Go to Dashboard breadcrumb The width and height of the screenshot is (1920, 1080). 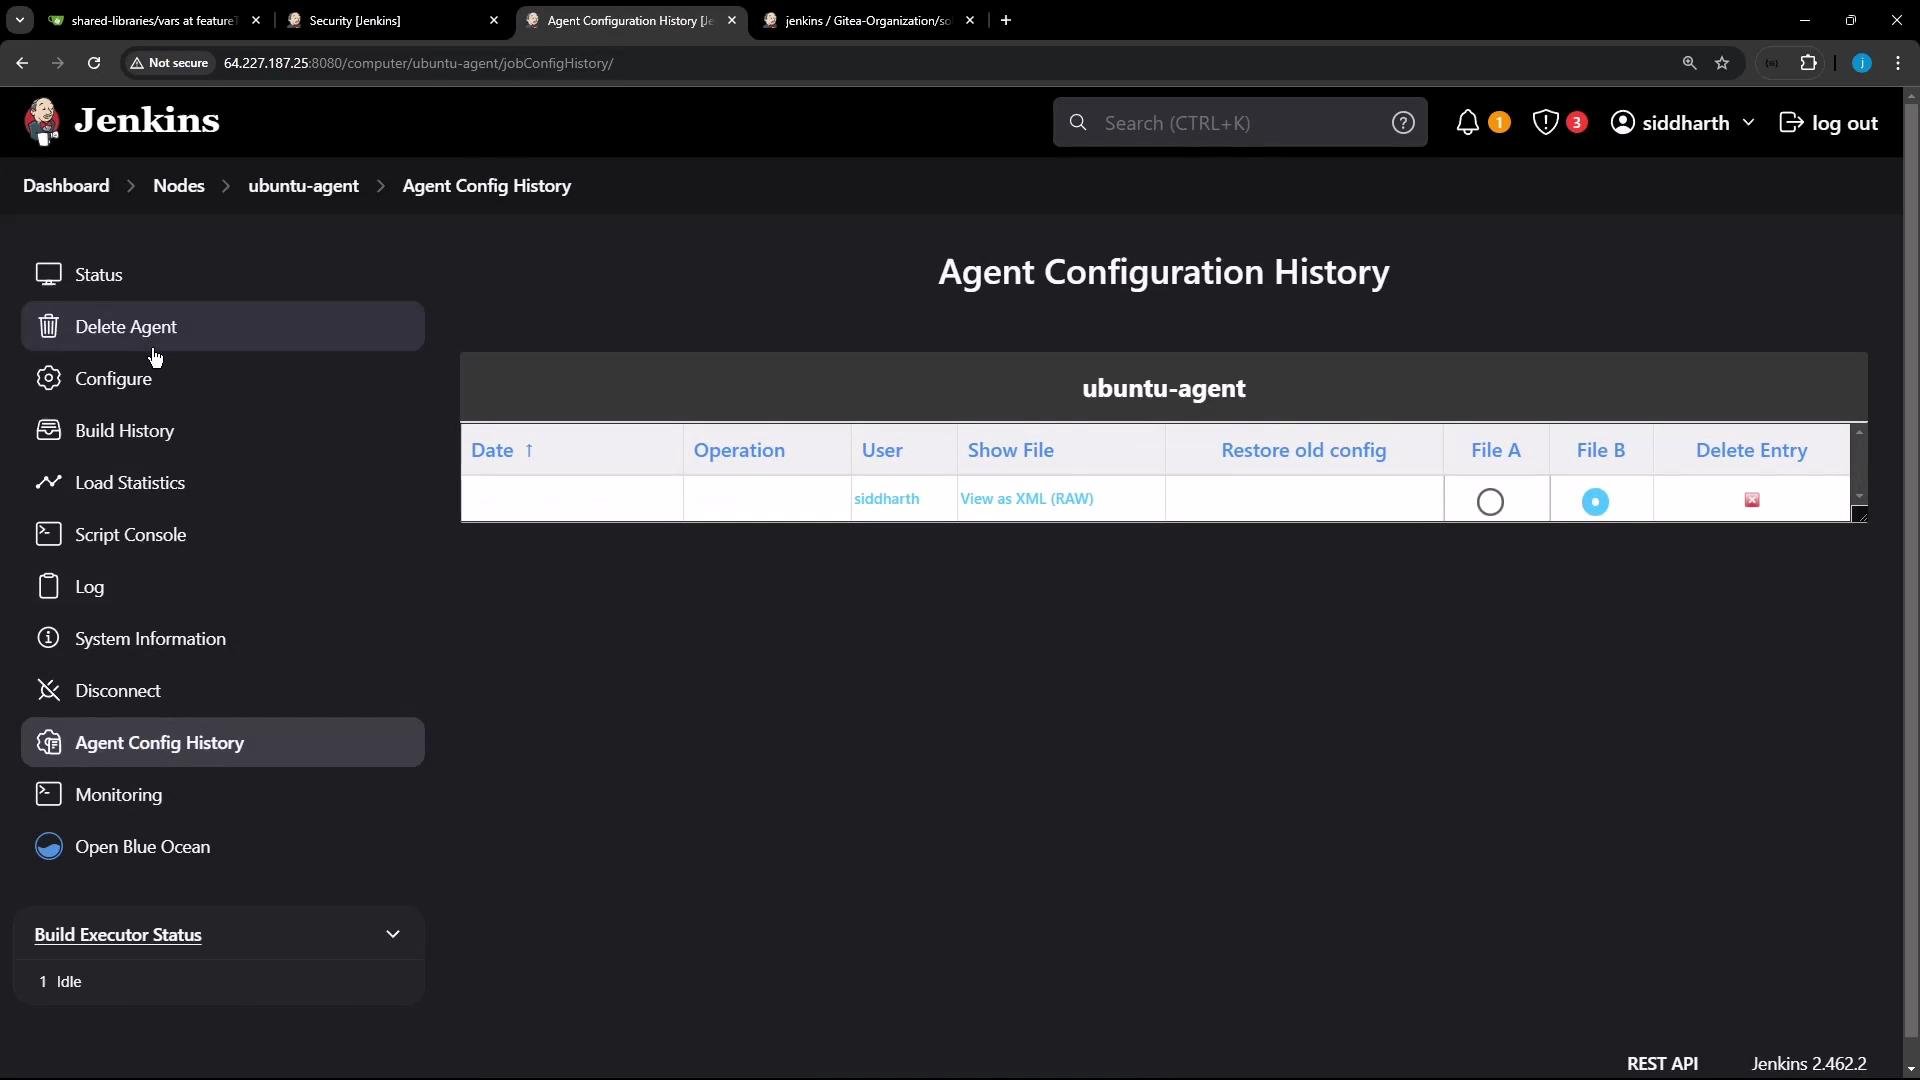coord(66,185)
